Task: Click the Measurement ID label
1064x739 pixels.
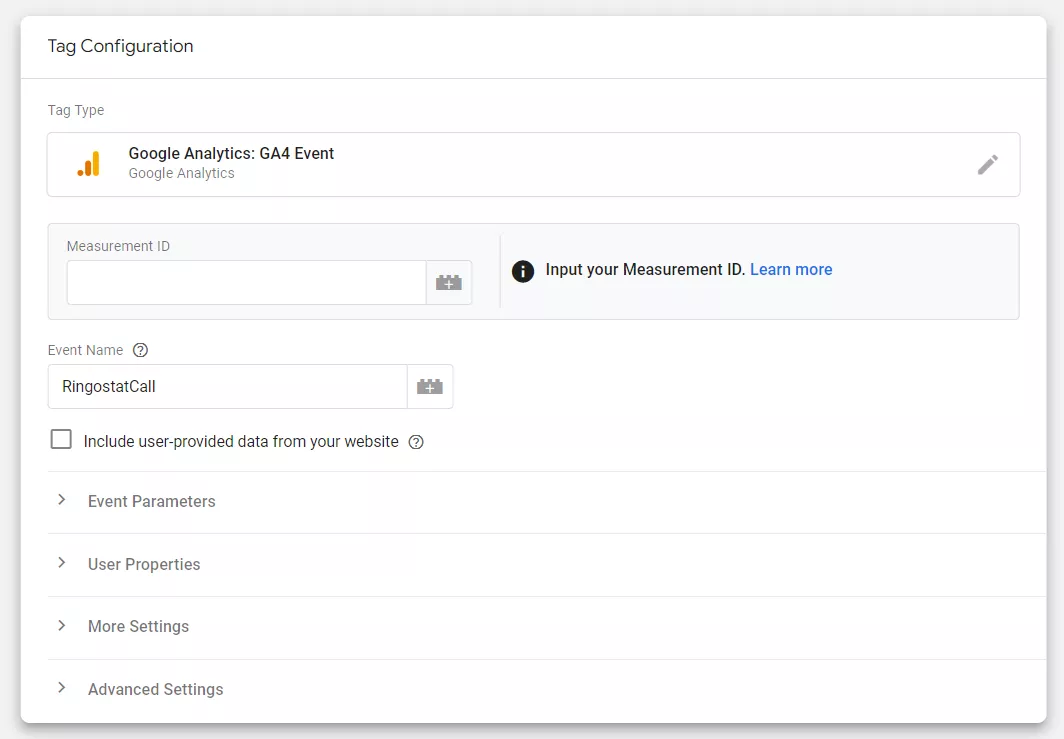Action: 118,246
